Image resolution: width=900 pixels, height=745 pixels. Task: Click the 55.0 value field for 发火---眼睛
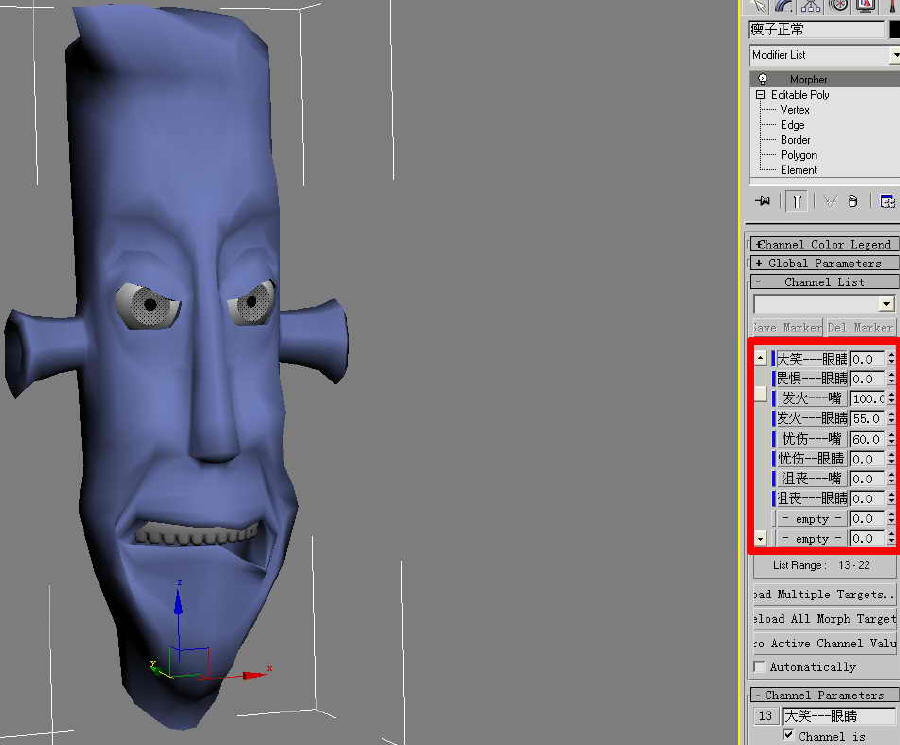867,419
